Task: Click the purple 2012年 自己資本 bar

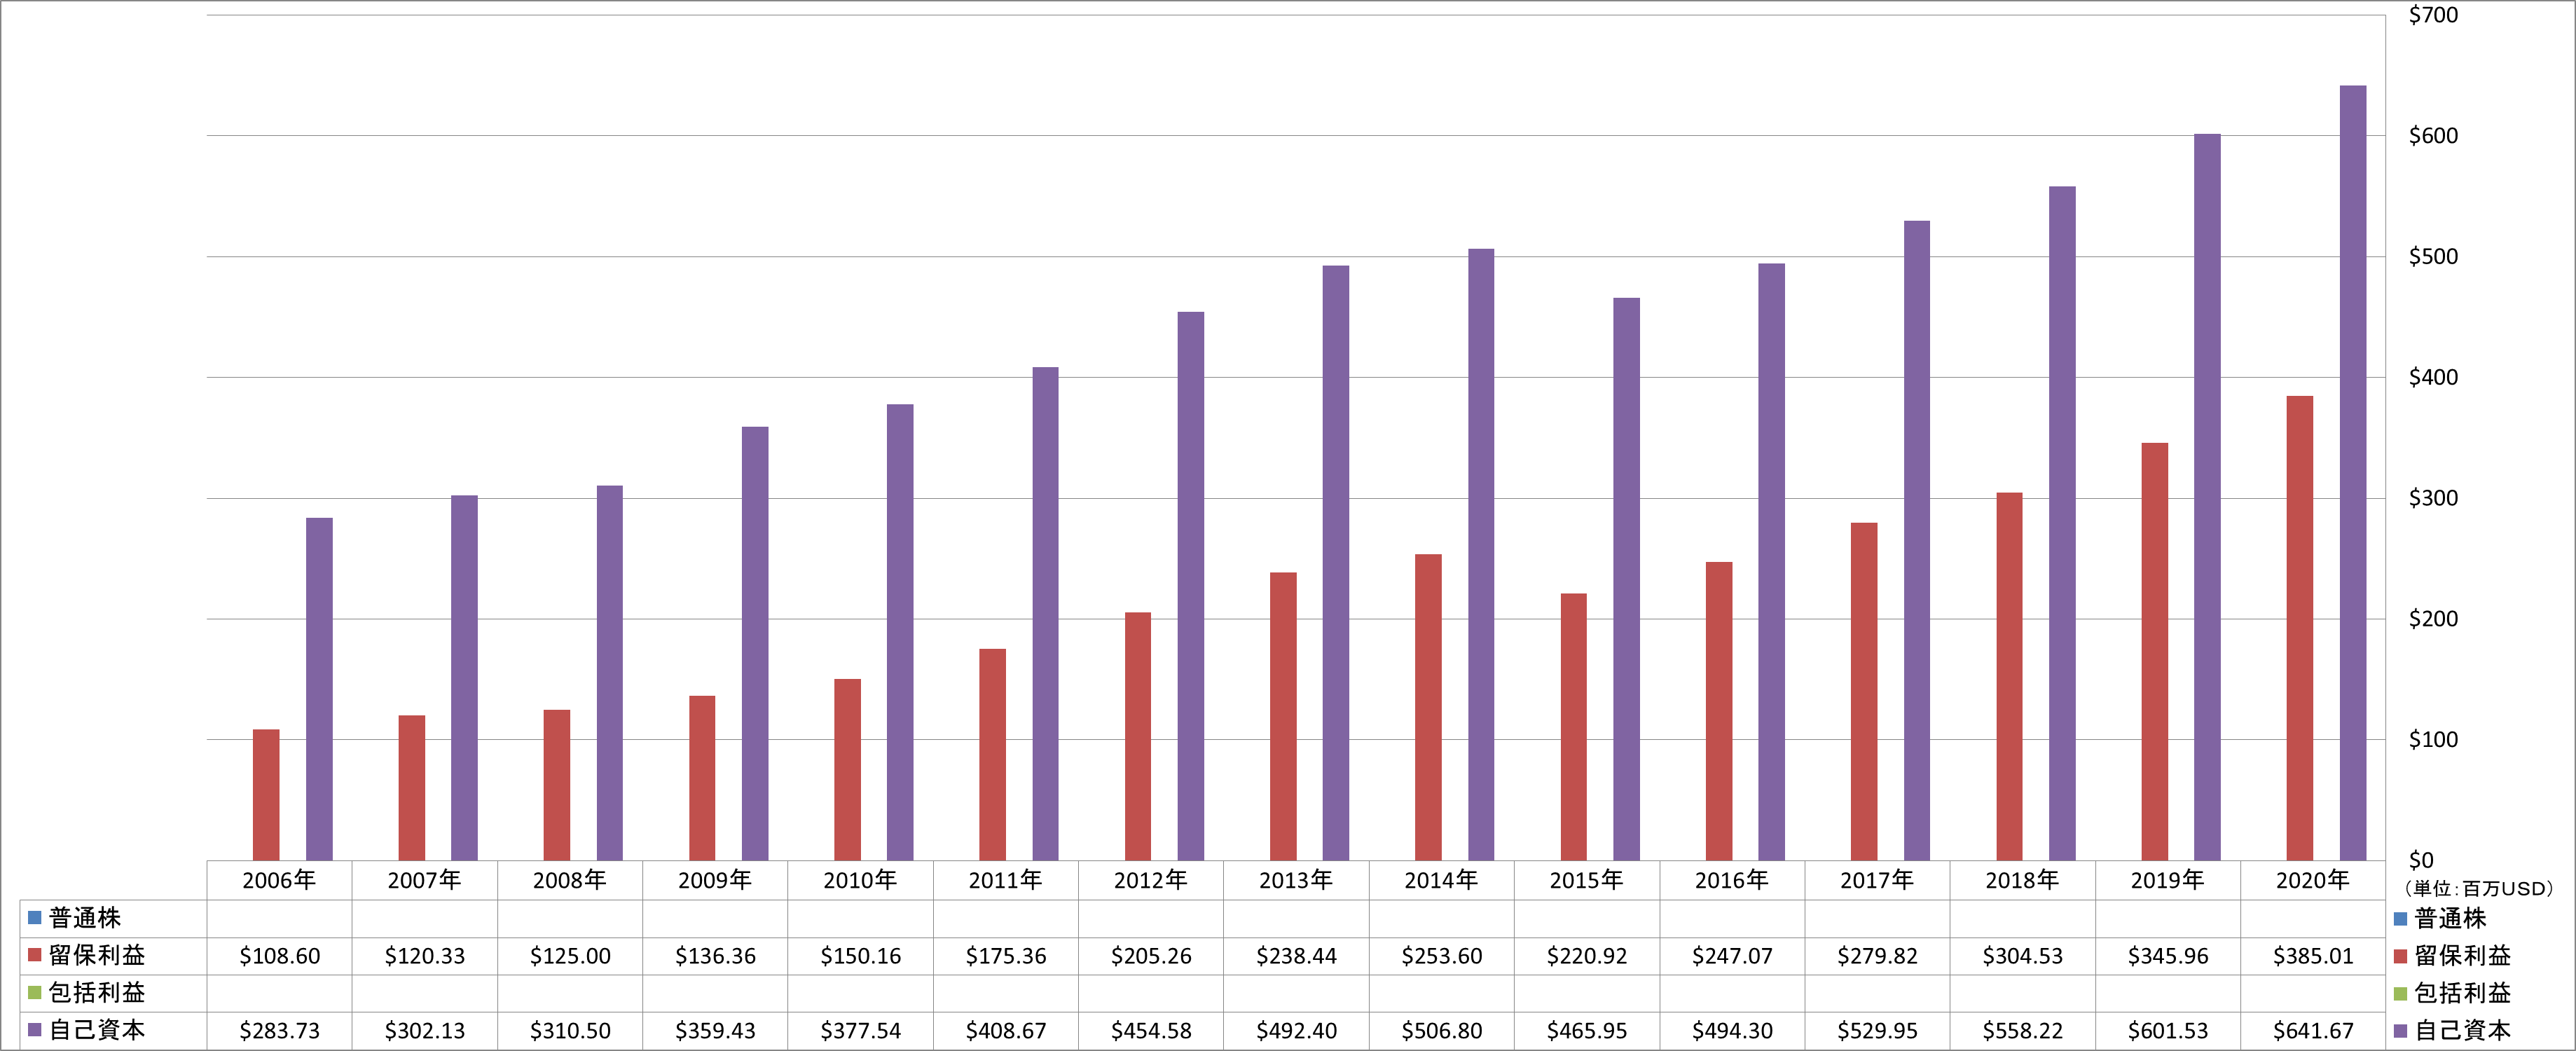Action: tap(1190, 586)
